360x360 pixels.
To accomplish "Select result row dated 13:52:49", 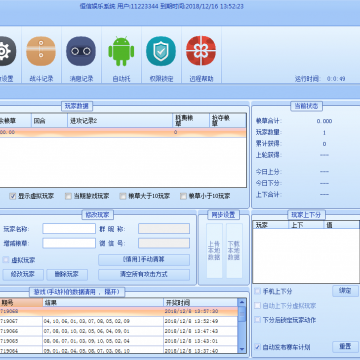I will tap(119, 321).
